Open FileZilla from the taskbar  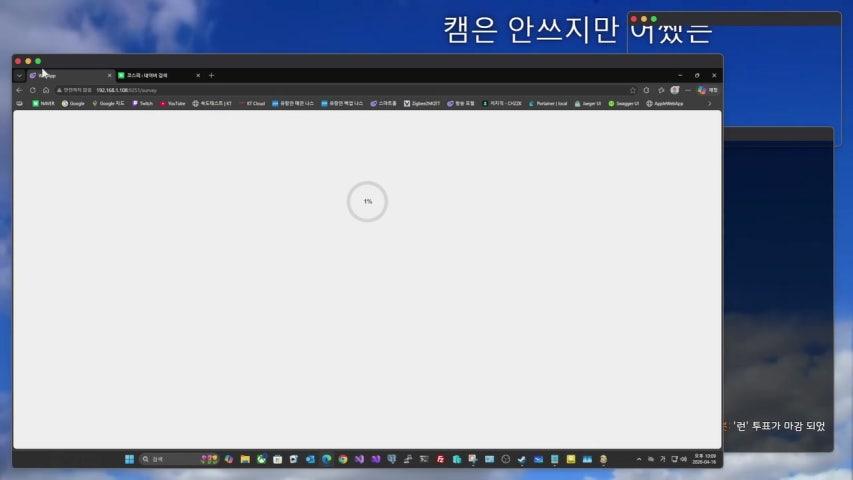point(441,459)
